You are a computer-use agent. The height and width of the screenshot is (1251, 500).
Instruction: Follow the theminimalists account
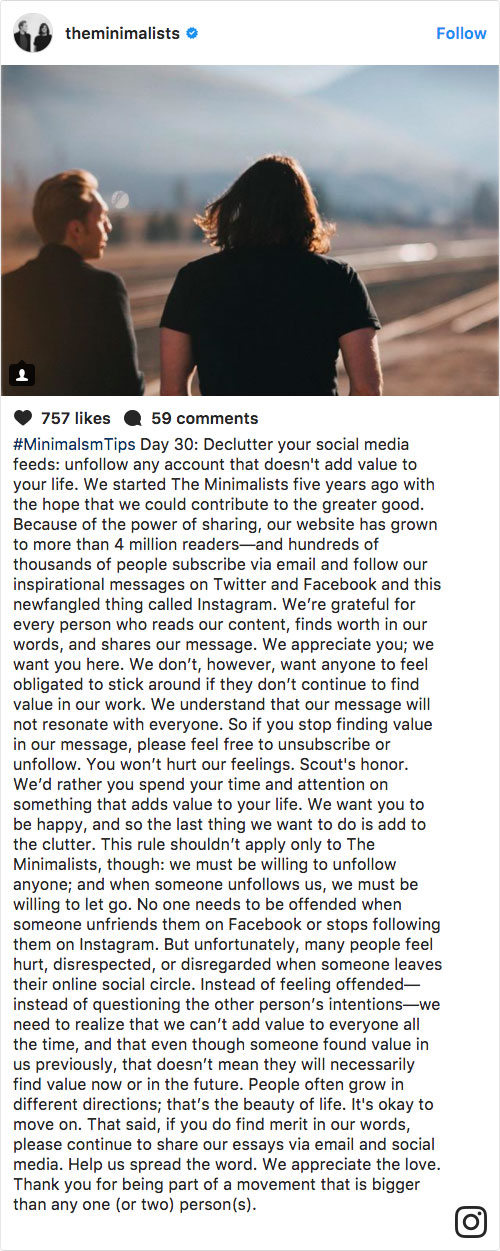pos(461,33)
